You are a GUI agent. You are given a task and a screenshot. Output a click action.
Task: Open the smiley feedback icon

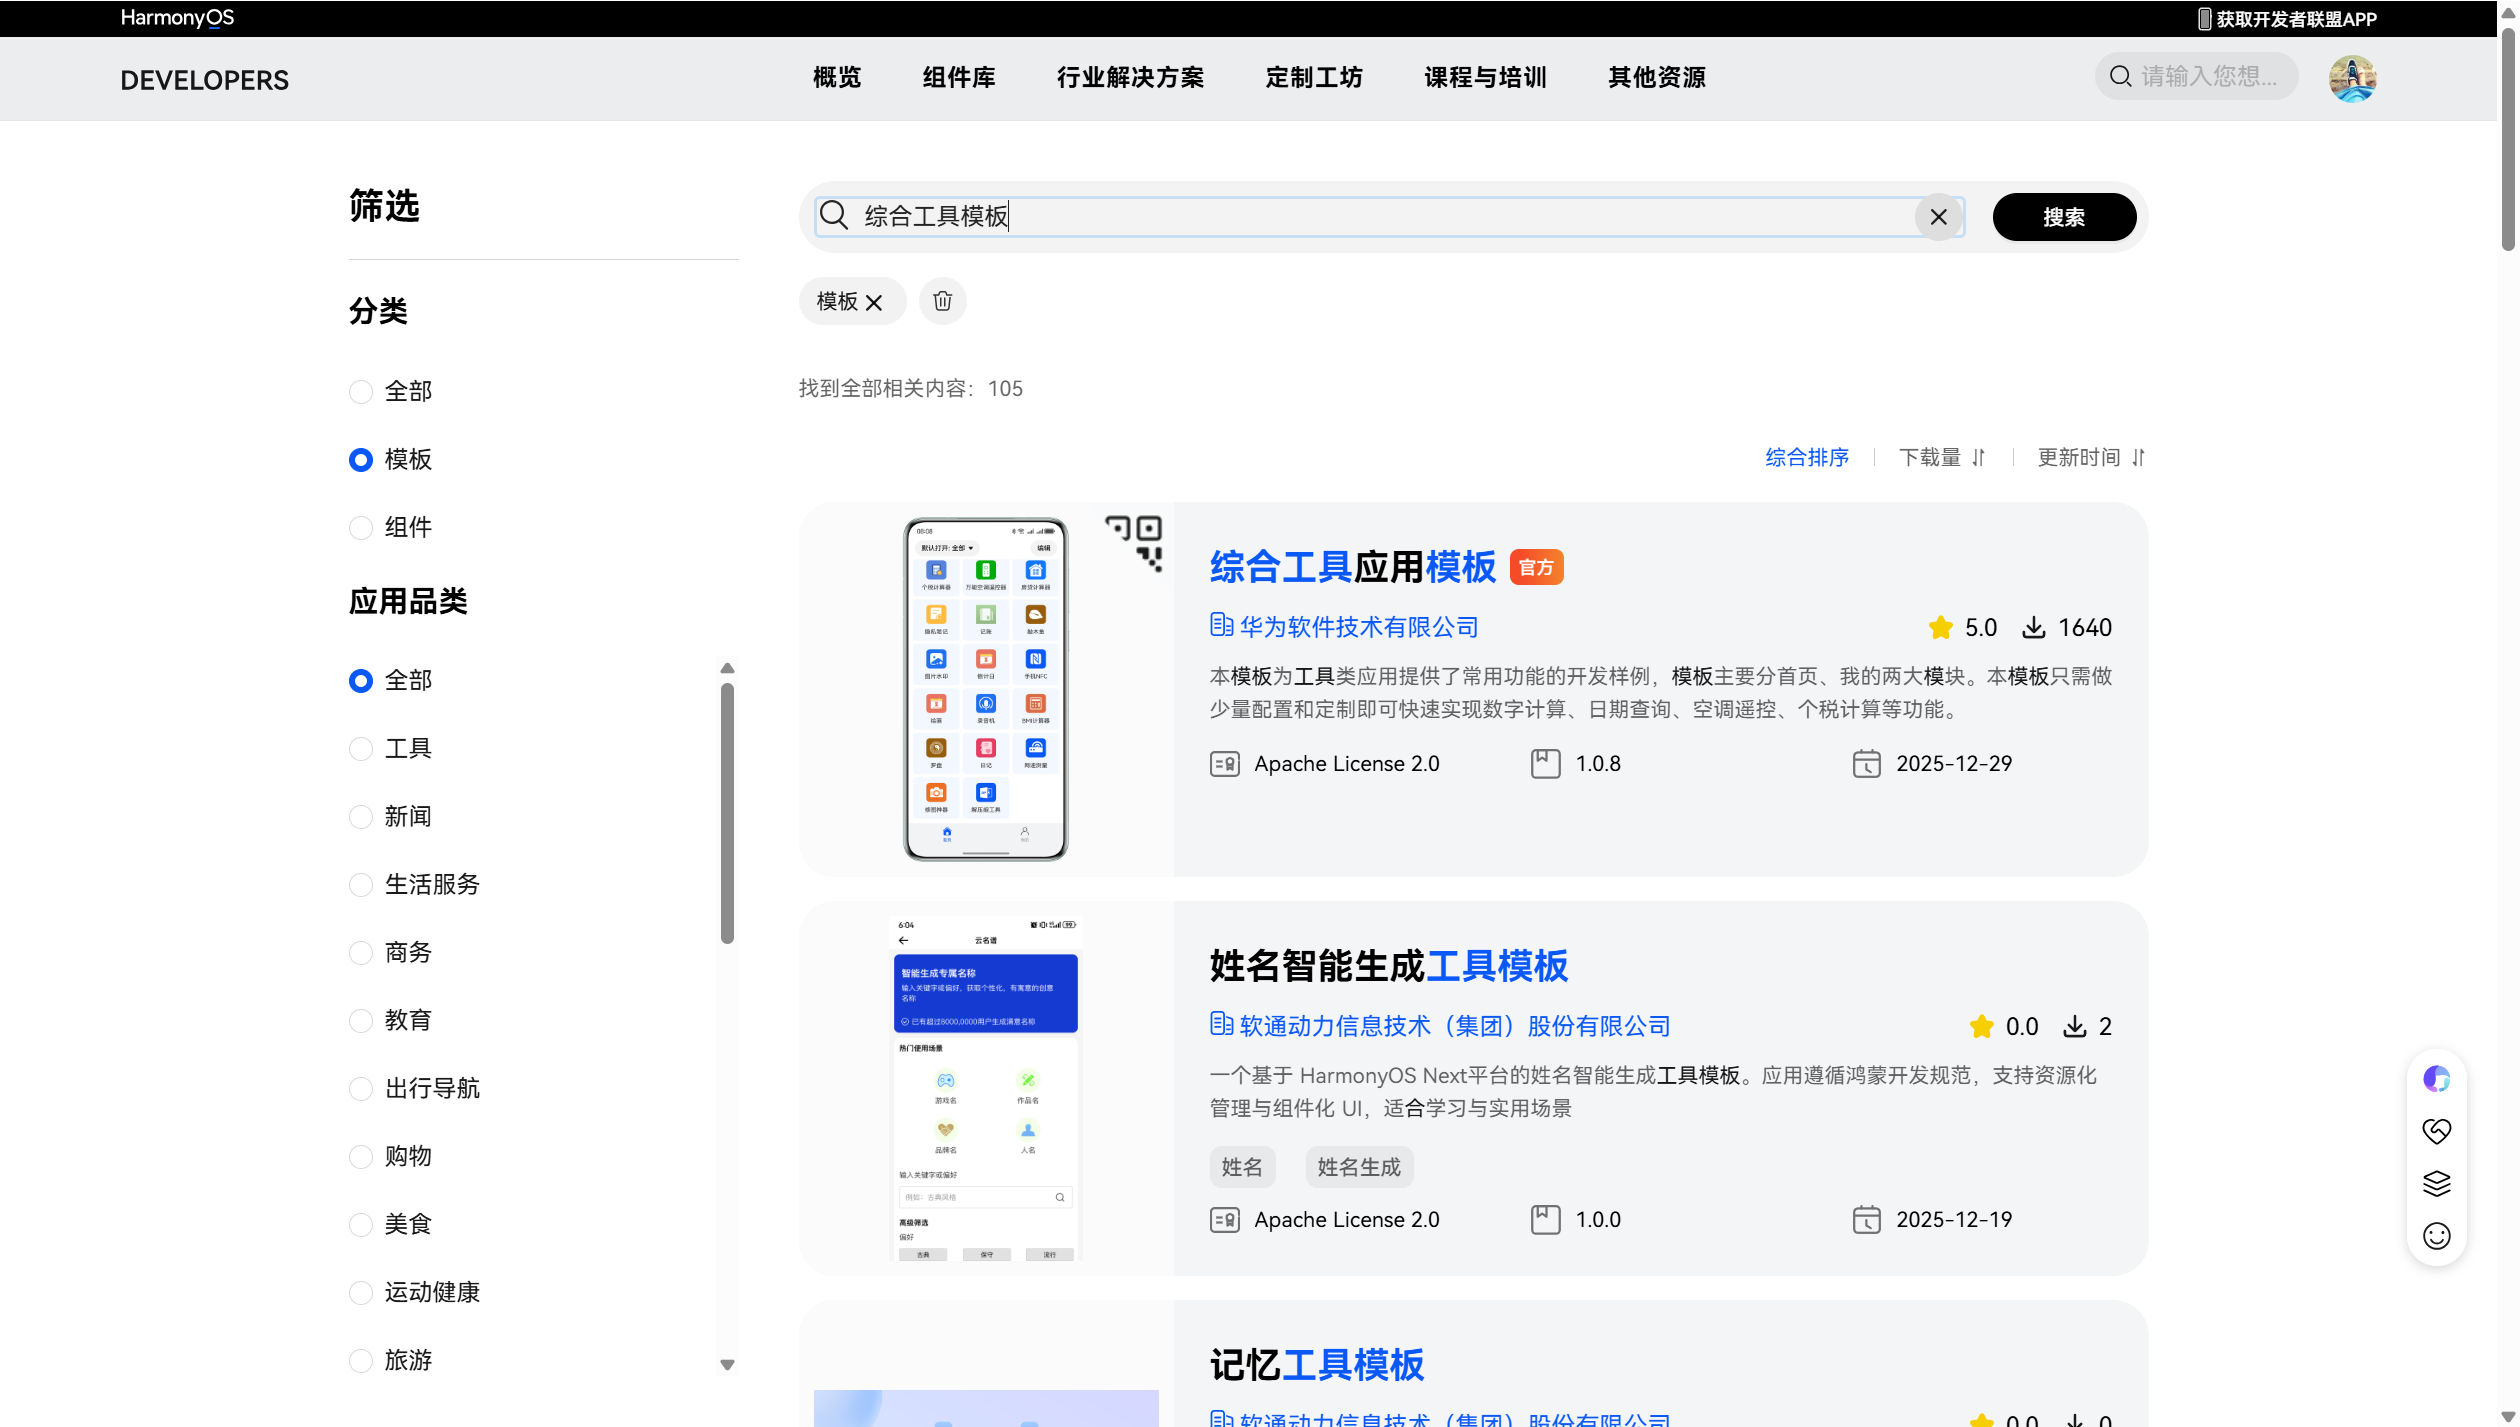(x=2436, y=1236)
